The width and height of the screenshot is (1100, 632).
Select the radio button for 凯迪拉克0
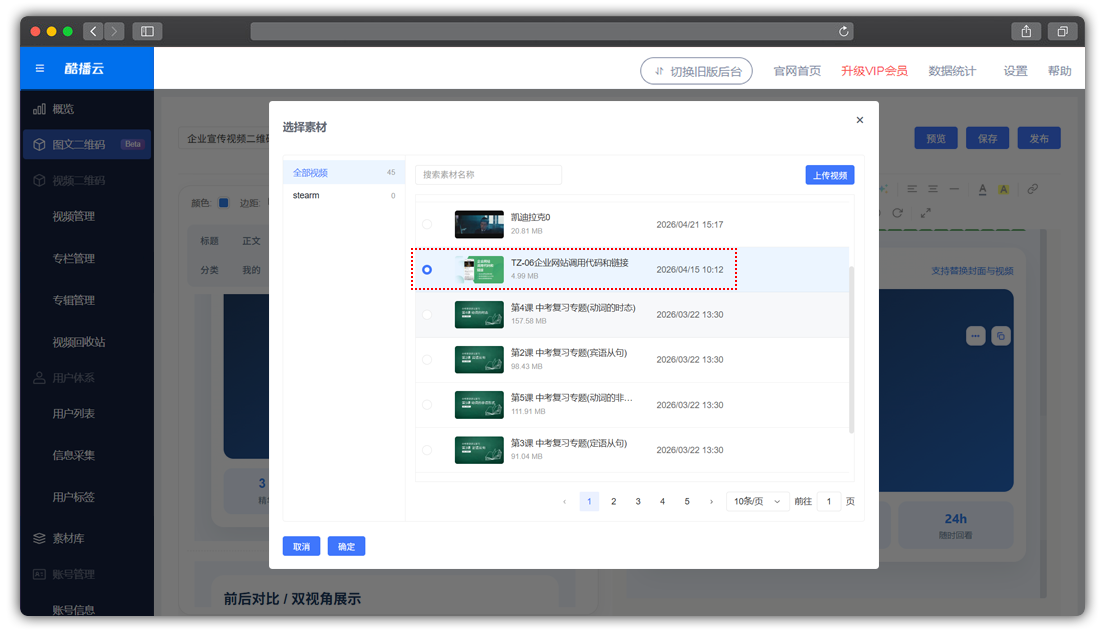coord(427,225)
